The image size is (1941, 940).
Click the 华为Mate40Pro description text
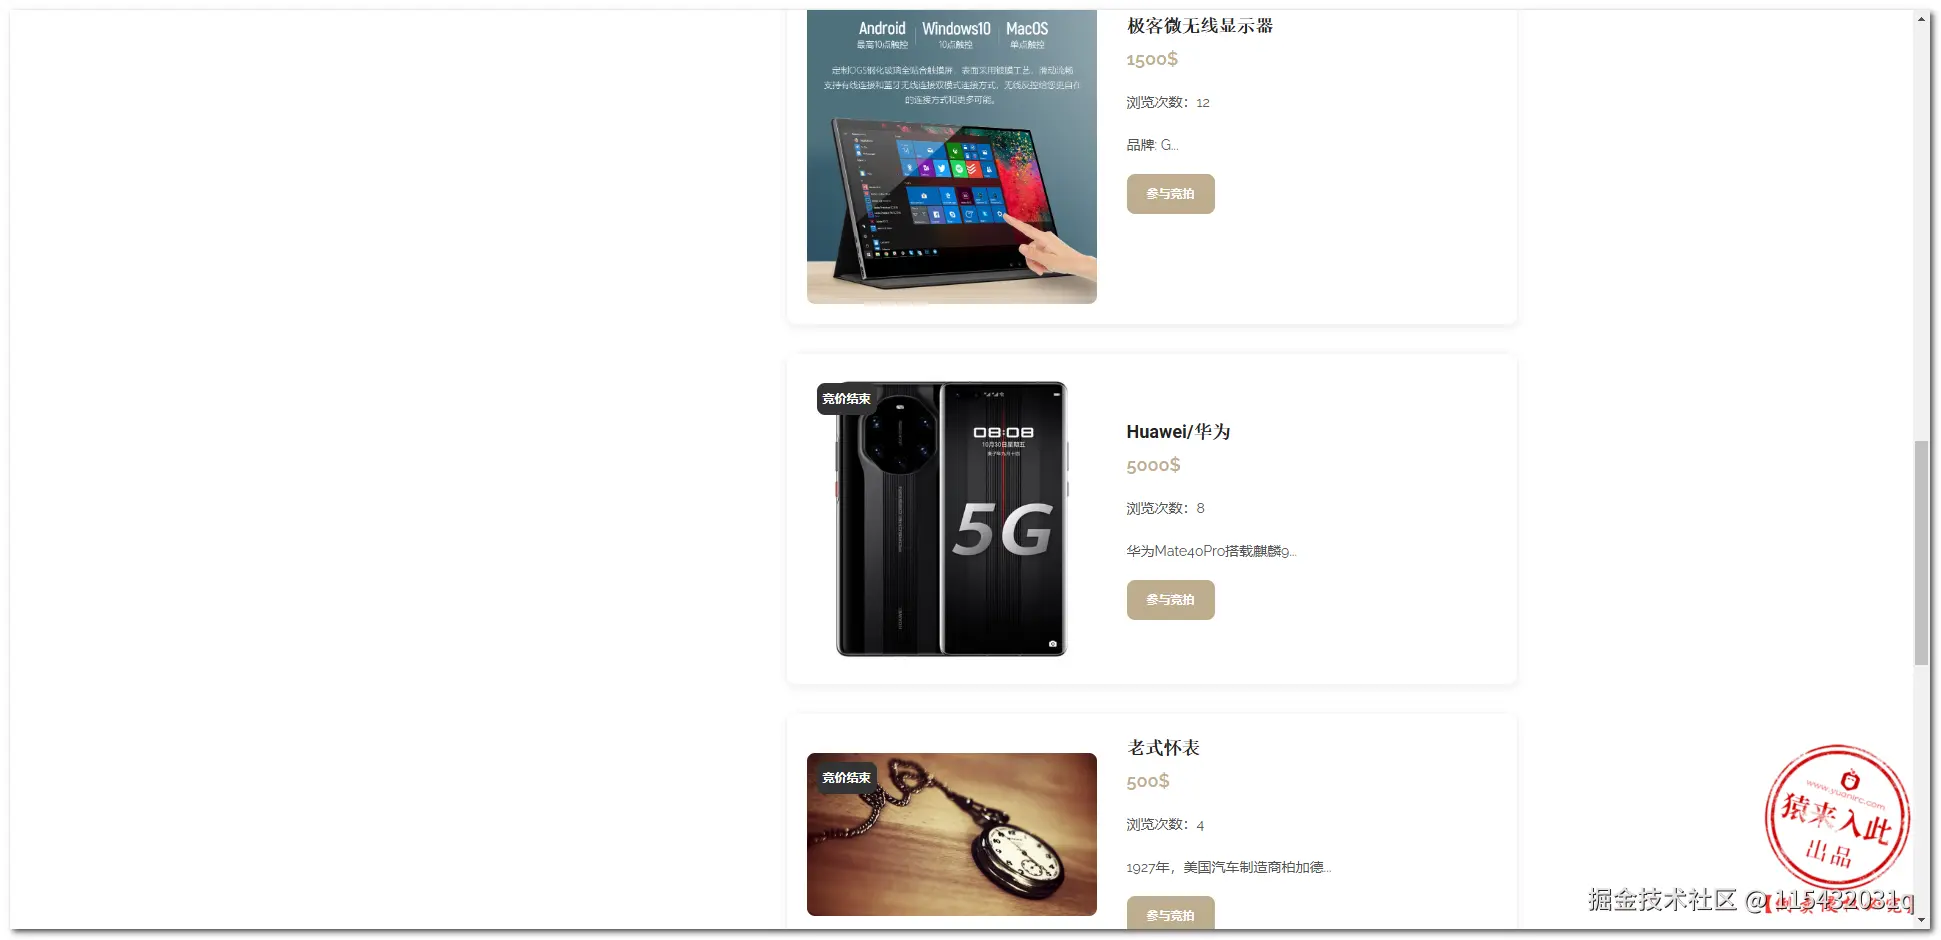[x=1211, y=551]
